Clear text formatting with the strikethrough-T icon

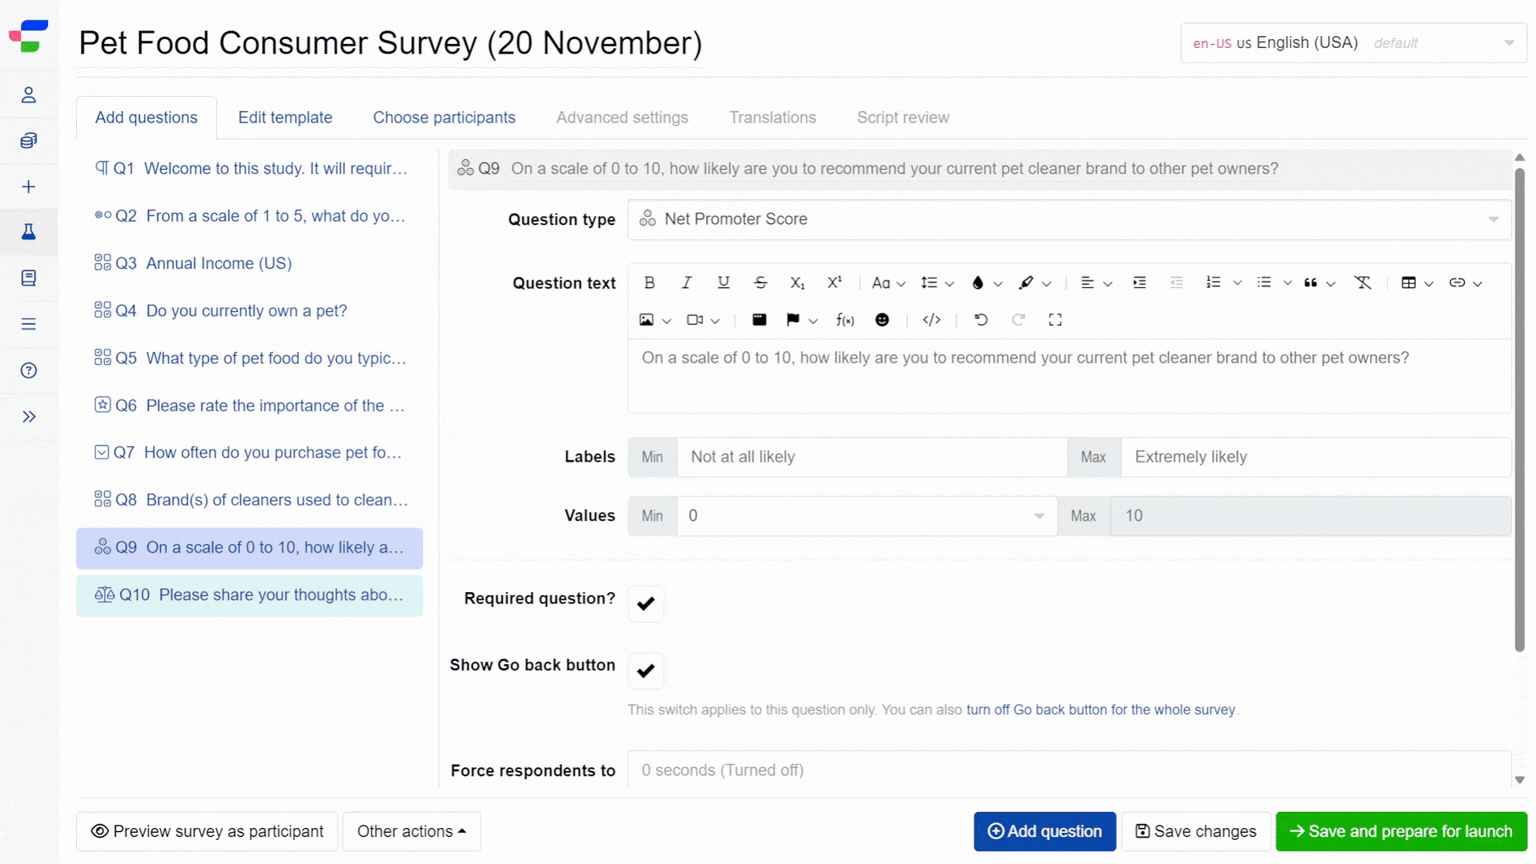click(1362, 282)
